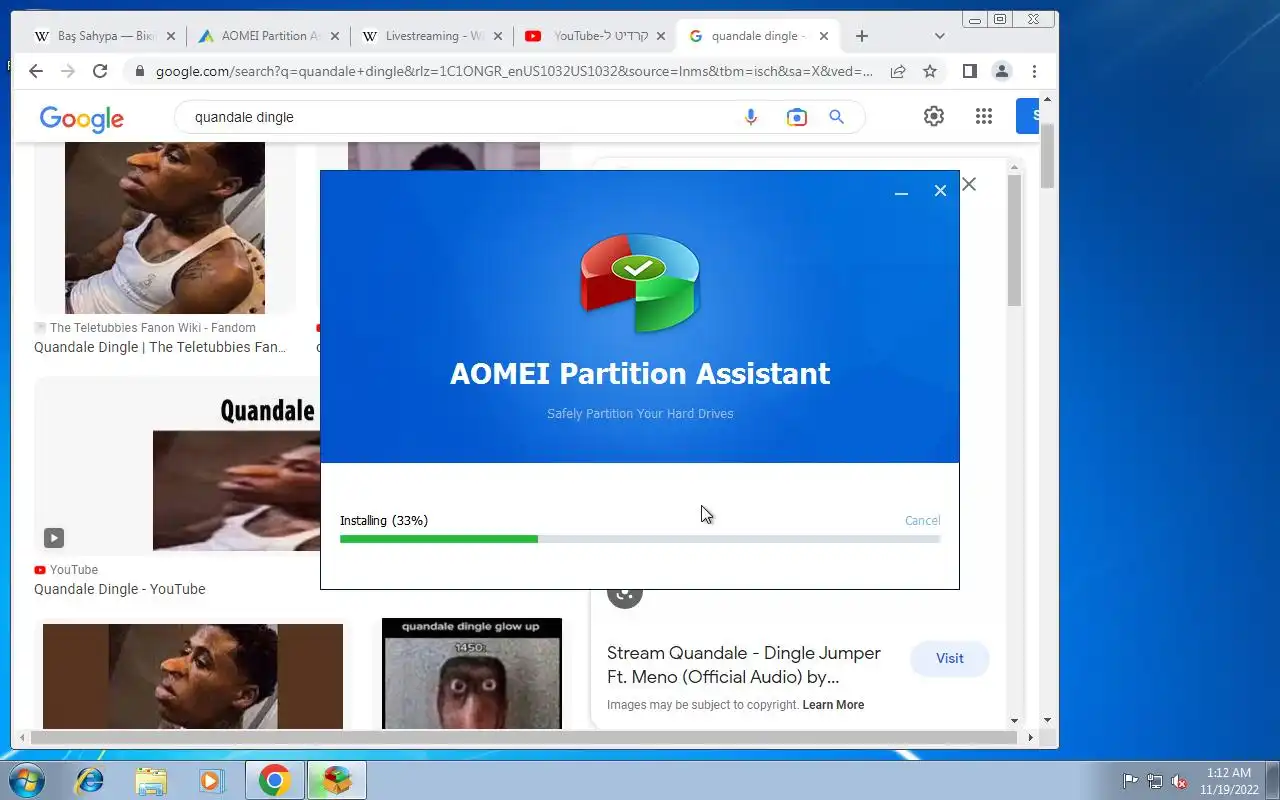The width and height of the screenshot is (1280, 800).
Task: Click the site lock icon in address bar
Action: pos(139,72)
